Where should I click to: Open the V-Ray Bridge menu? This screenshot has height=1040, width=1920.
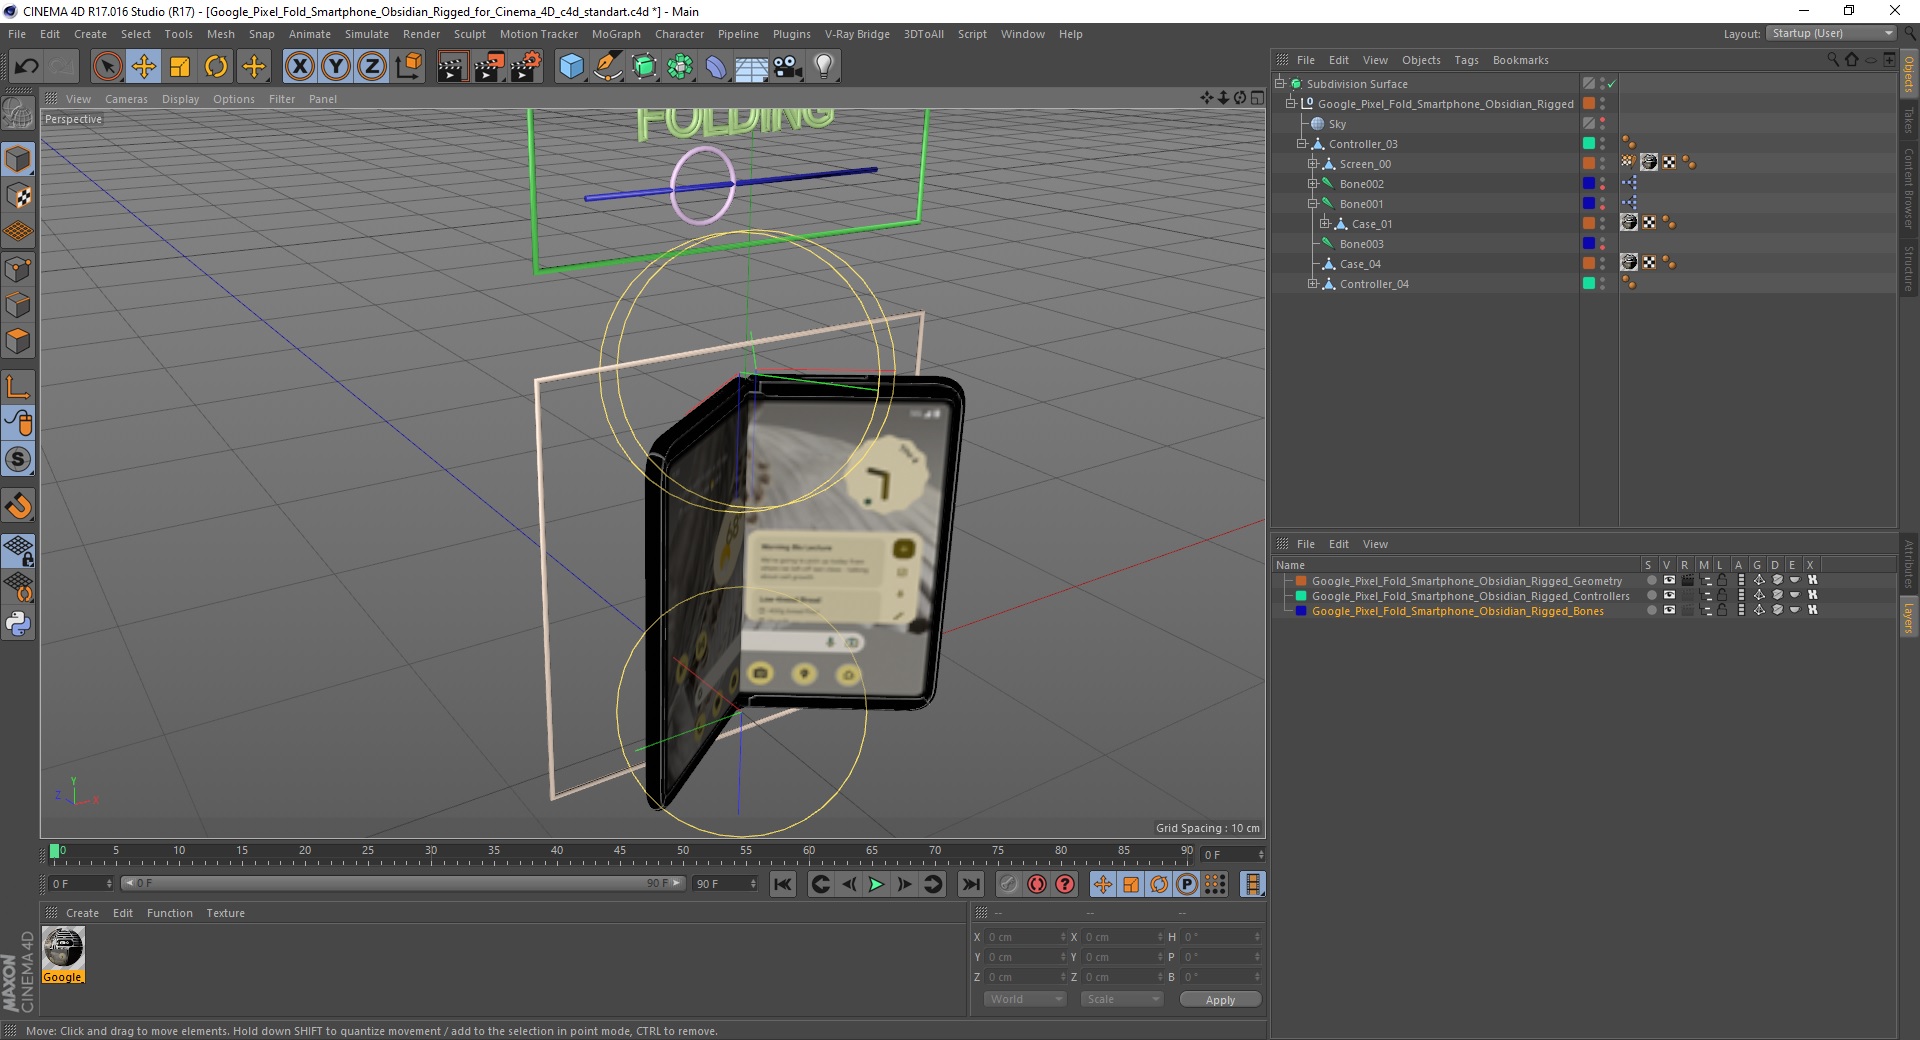(x=857, y=34)
